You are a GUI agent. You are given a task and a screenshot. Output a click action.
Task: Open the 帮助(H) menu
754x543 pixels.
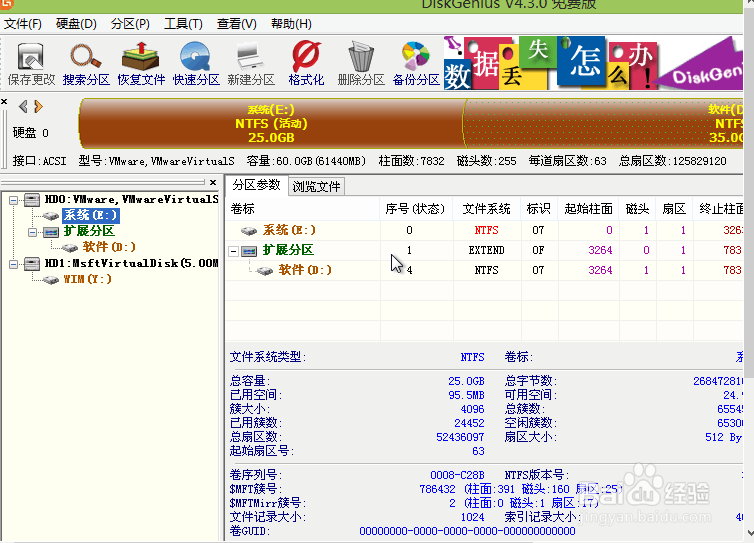click(291, 24)
